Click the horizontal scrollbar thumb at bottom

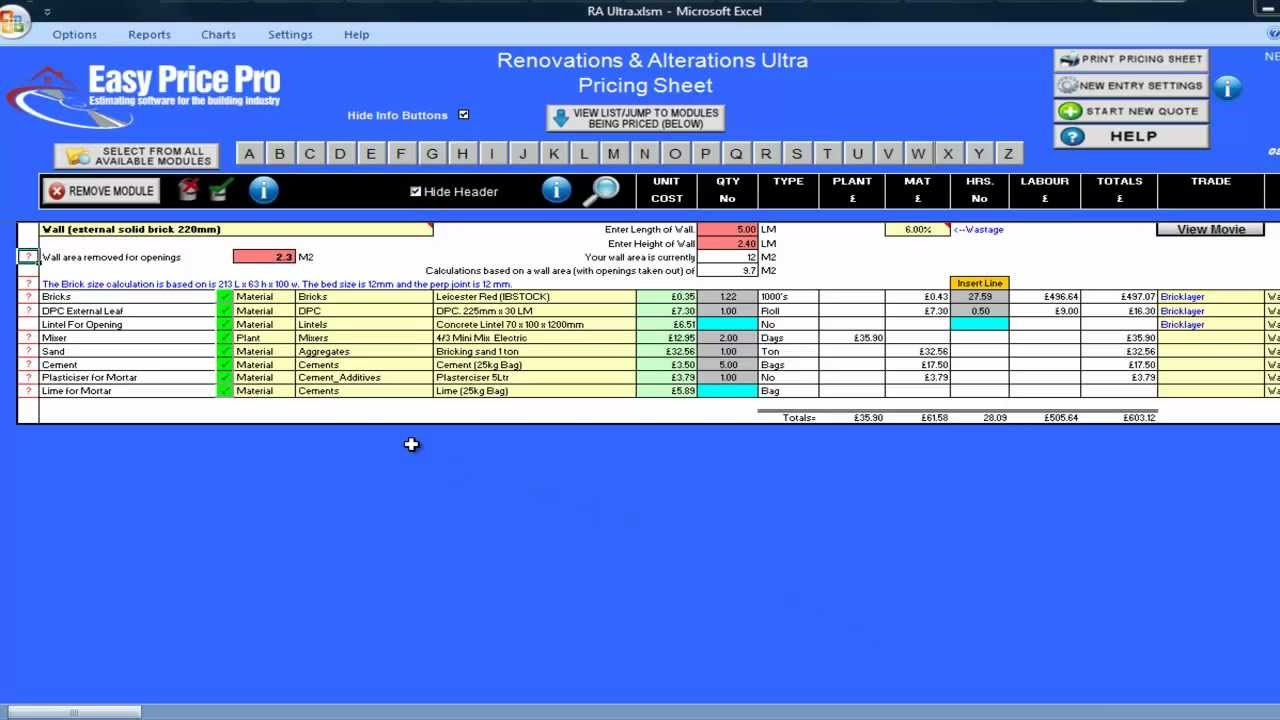(x=73, y=712)
